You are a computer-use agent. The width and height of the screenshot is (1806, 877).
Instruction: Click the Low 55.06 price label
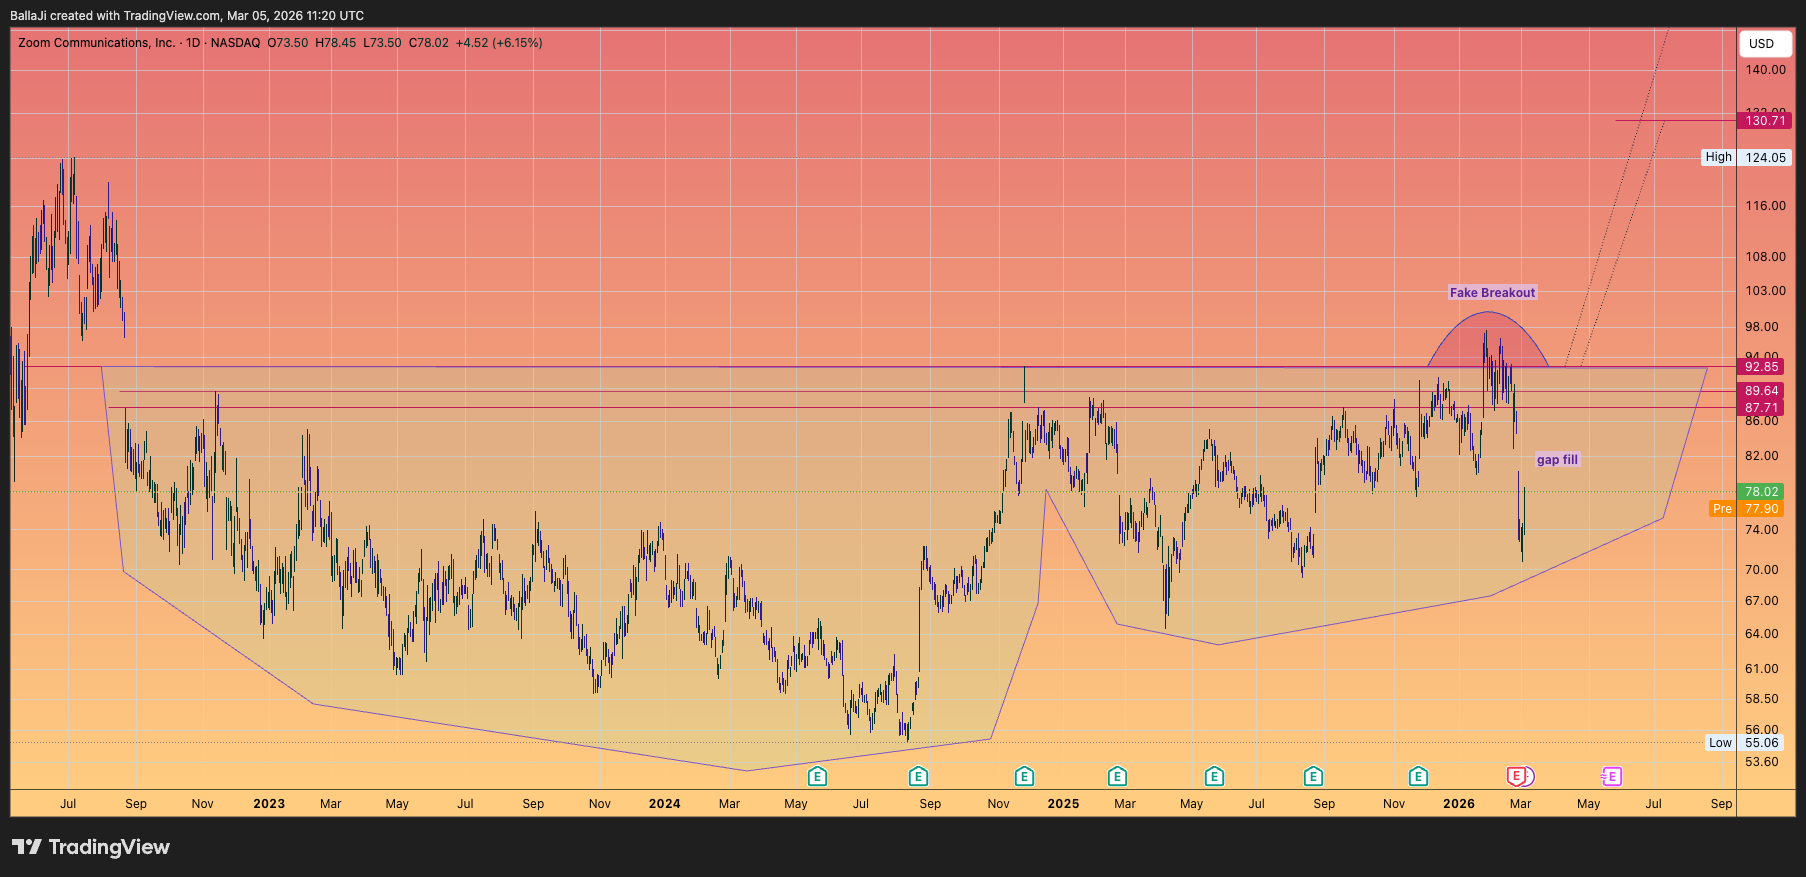pyautogui.click(x=1744, y=743)
